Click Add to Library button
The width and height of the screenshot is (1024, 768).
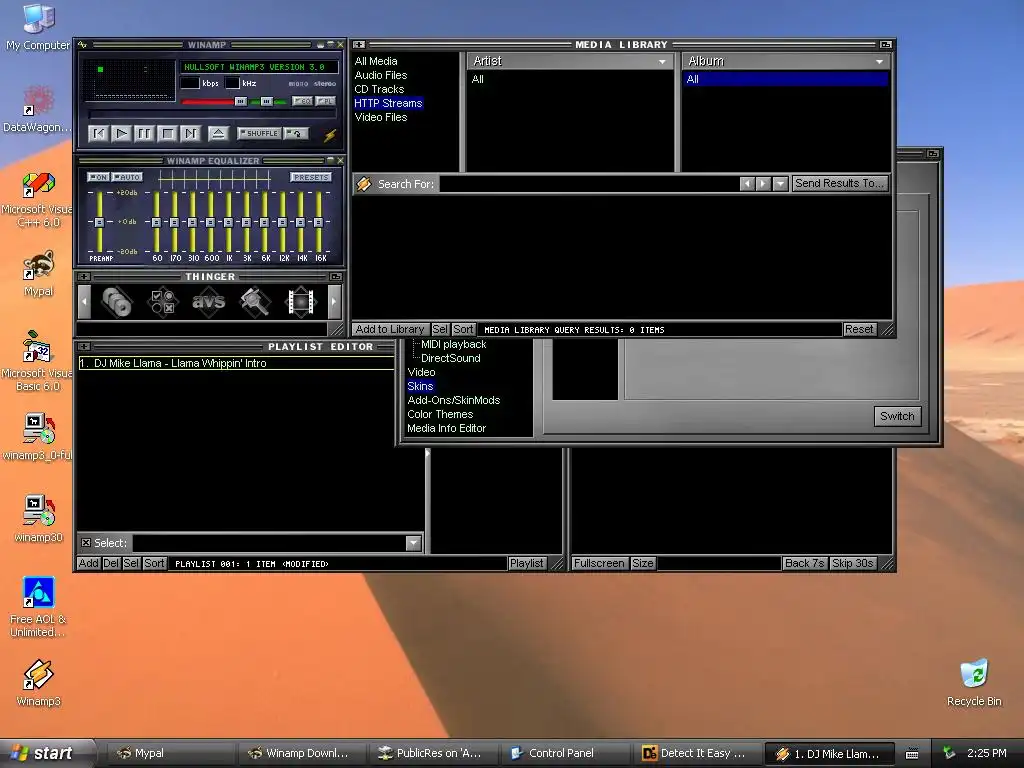tap(390, 329)
